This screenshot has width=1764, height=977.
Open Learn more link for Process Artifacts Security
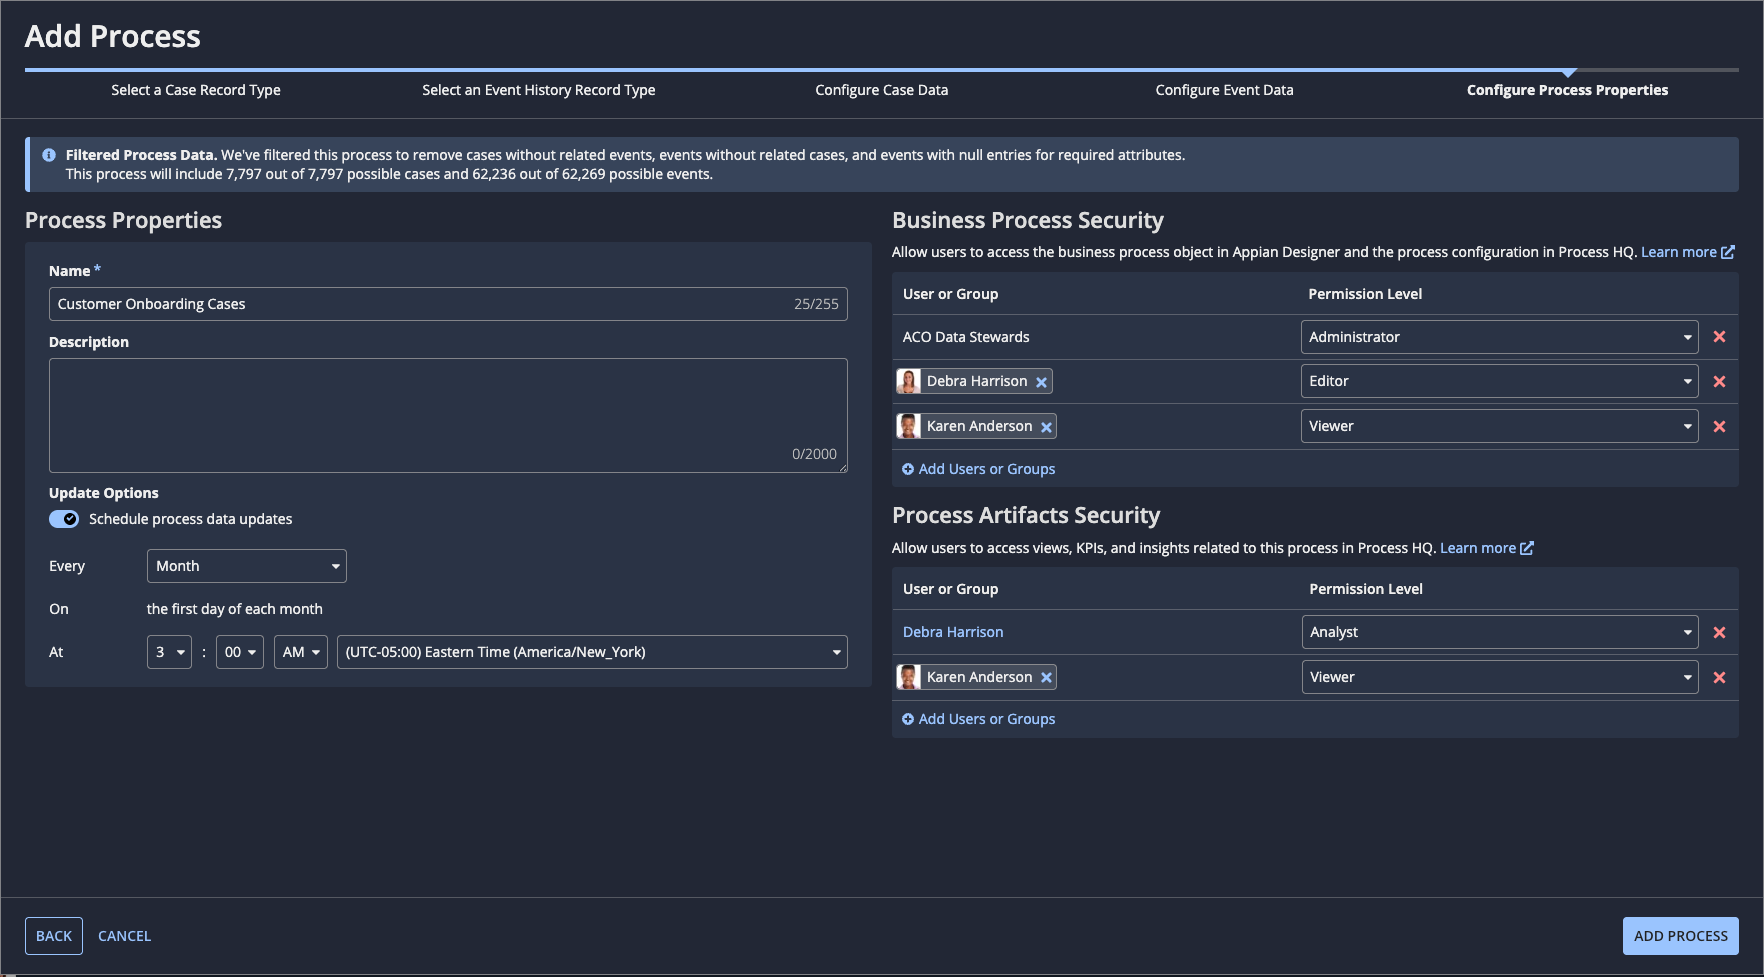1487,548
